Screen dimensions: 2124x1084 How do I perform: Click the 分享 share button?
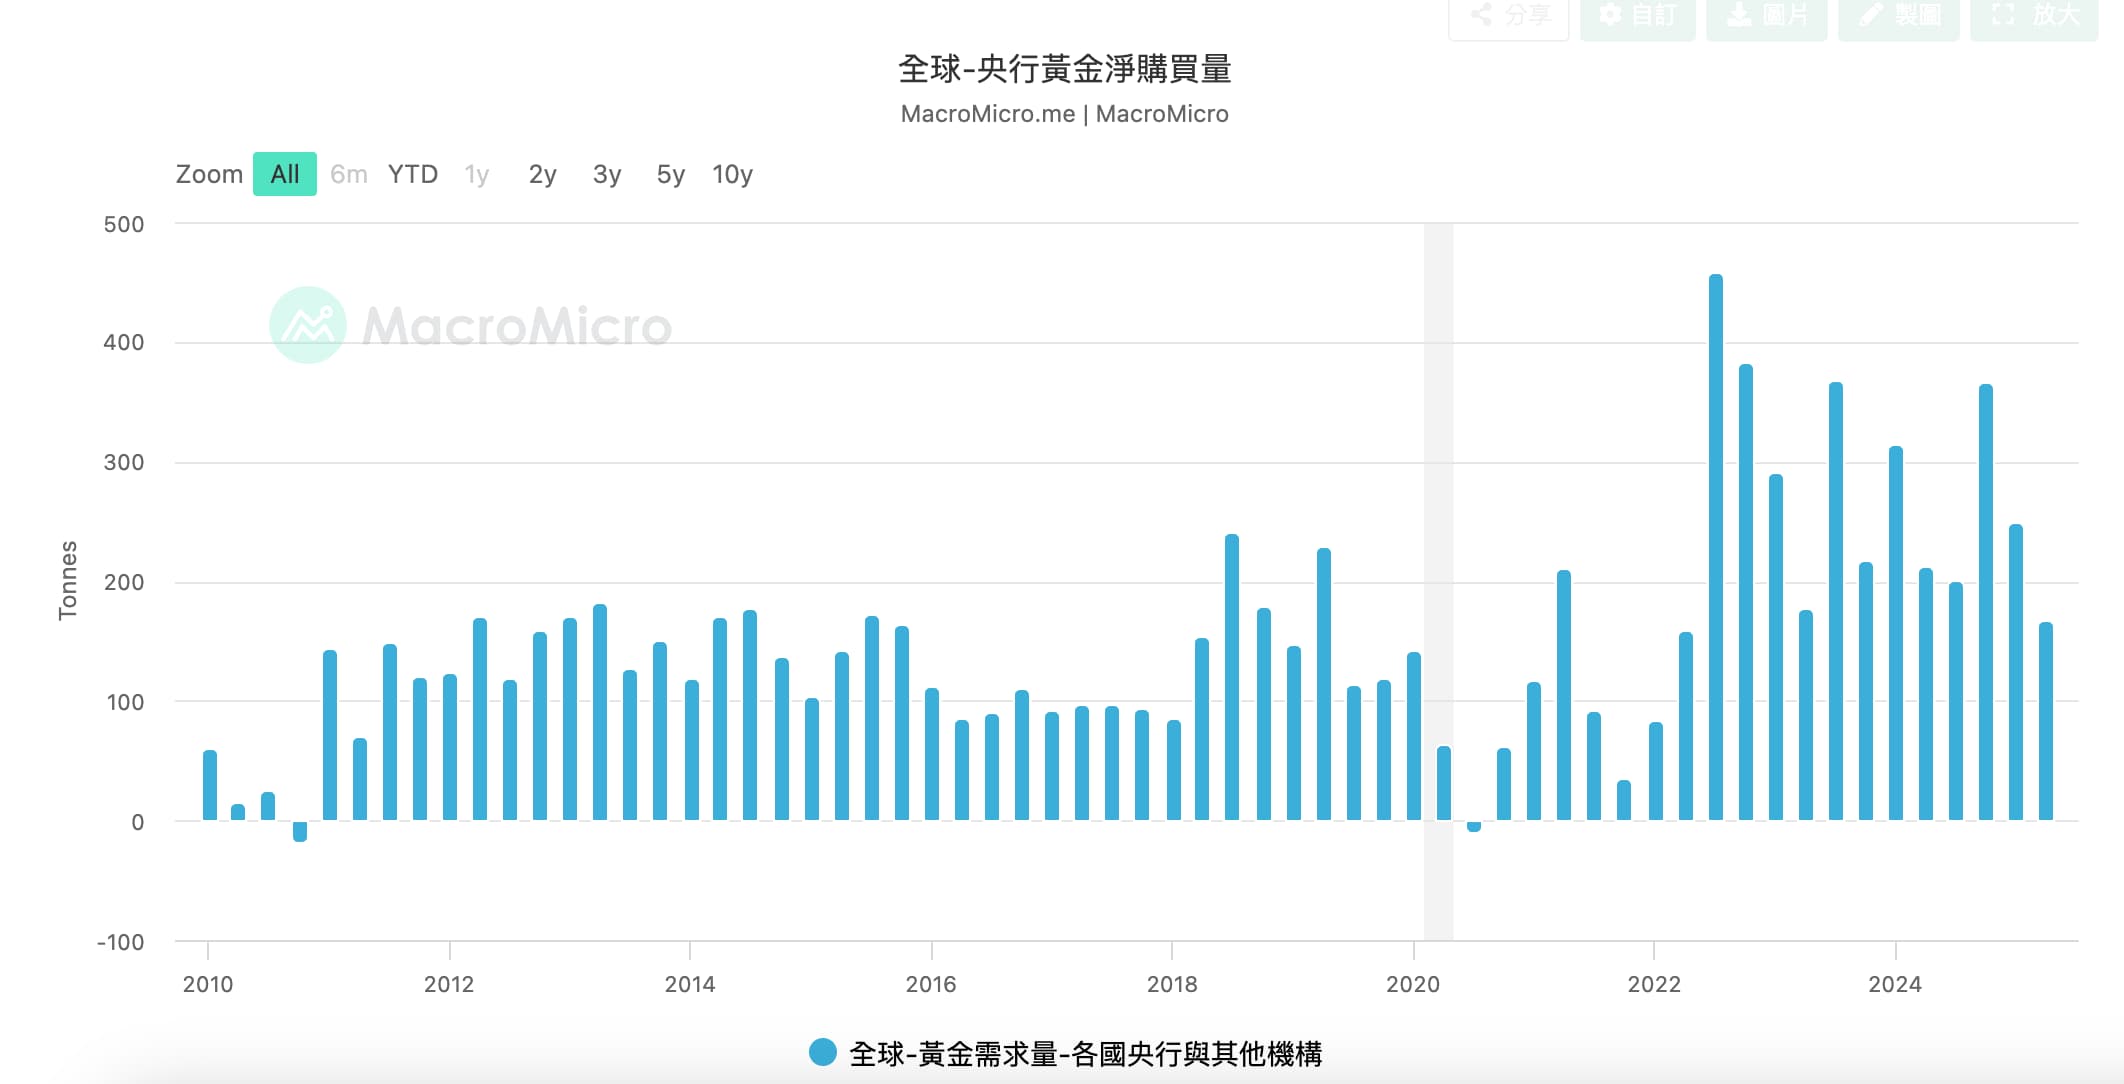click(1508, 17)
